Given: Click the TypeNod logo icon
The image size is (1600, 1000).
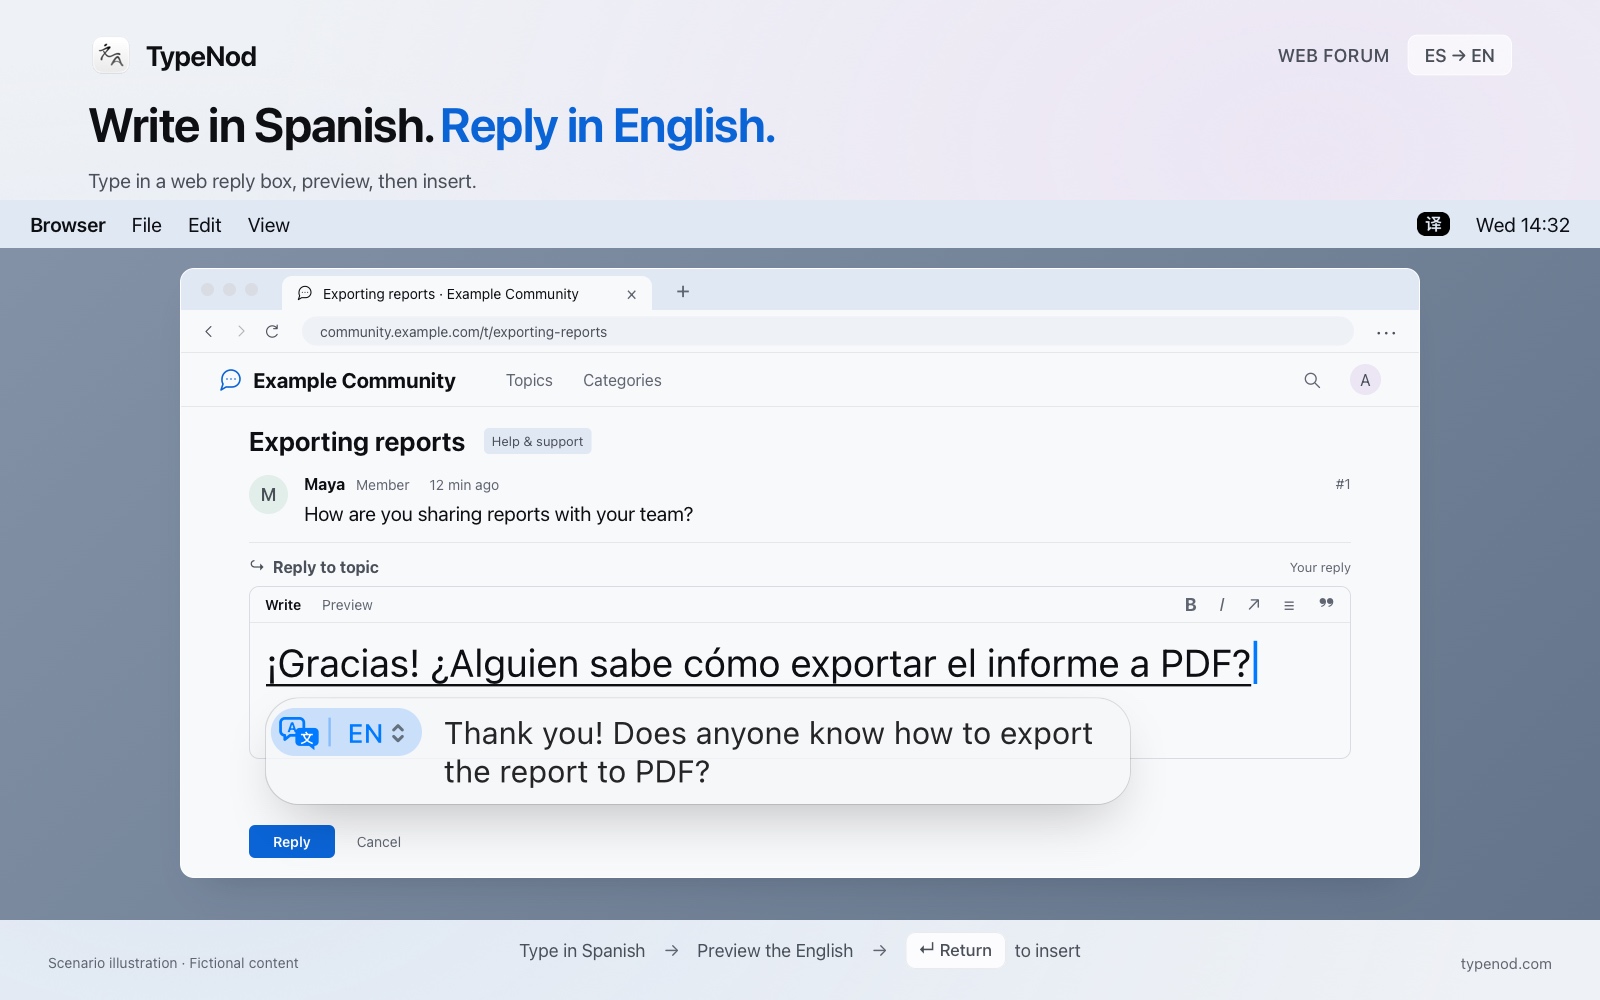Looking at the screenshot, I should point(111,56).
